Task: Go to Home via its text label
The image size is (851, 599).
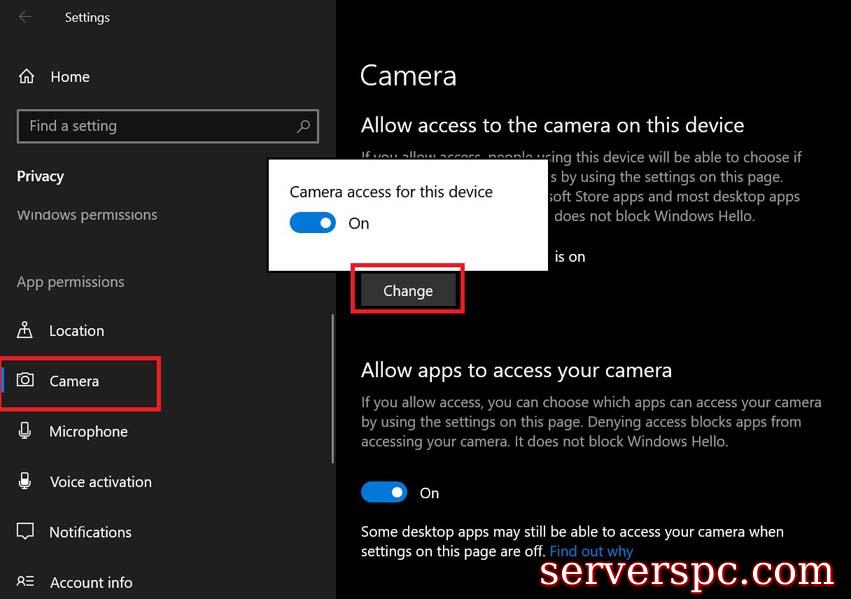Action: (70, 77)
